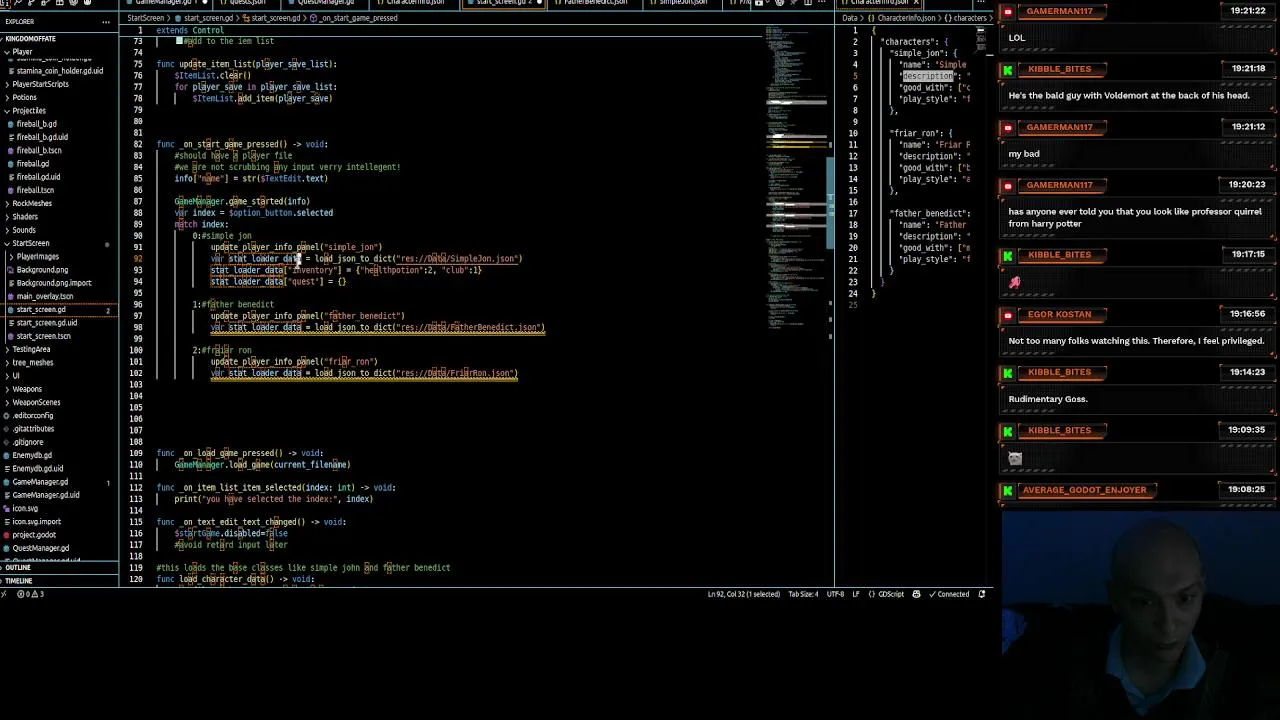Click the LF line ending status entry
1280x720 pixels.
856,594
